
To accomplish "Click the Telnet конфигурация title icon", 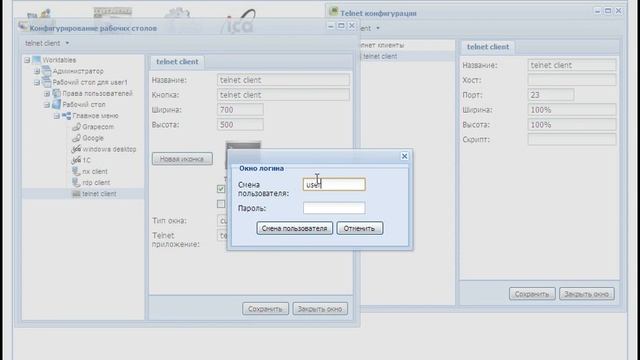I will pyautogui.click(x=333, y=12).
